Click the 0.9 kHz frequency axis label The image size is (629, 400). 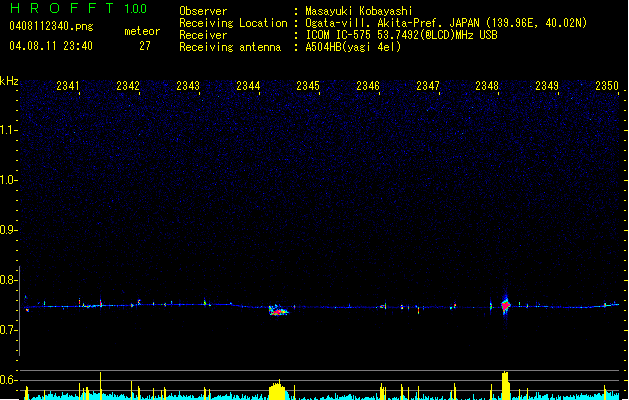8,230
